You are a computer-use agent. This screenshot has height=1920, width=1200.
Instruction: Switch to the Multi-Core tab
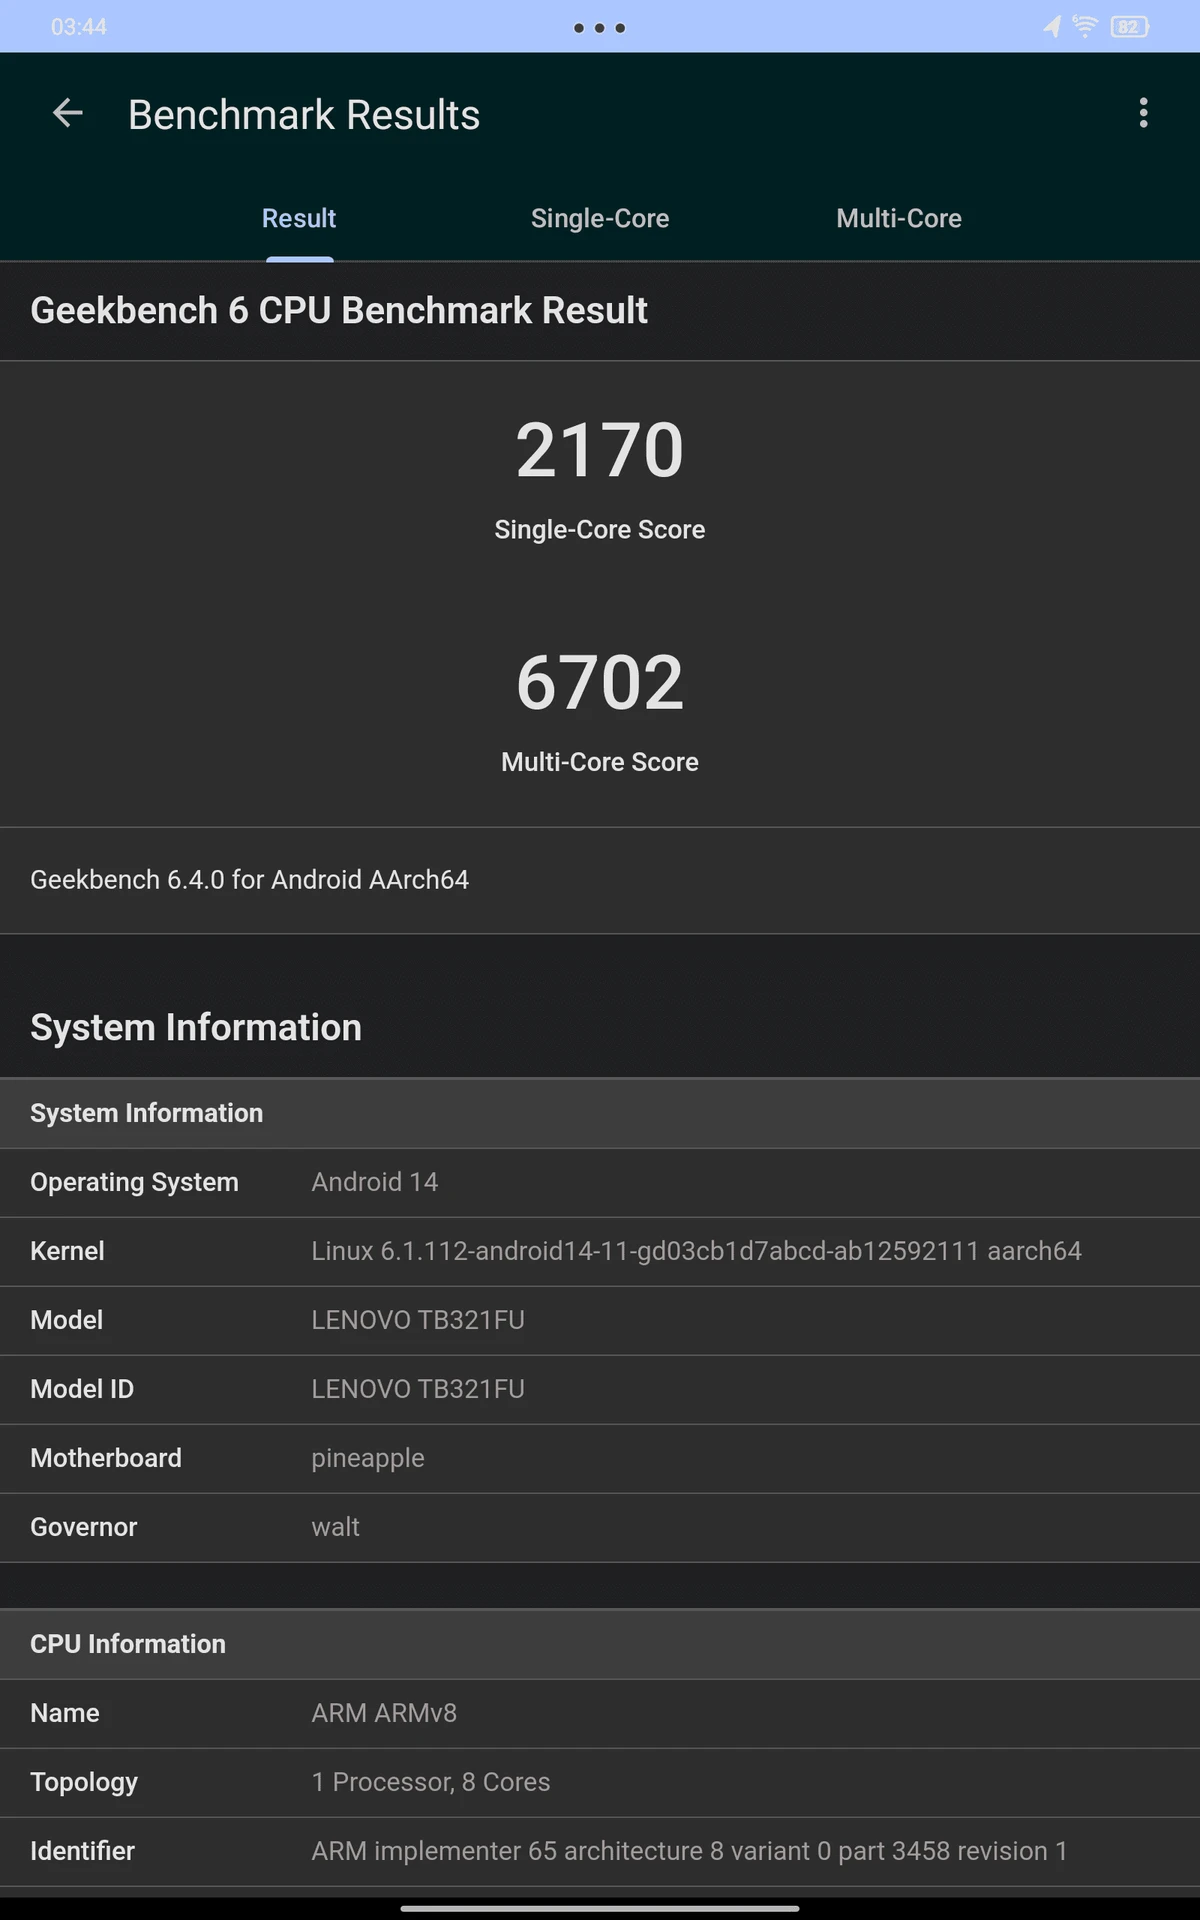[x=899, y=218]
